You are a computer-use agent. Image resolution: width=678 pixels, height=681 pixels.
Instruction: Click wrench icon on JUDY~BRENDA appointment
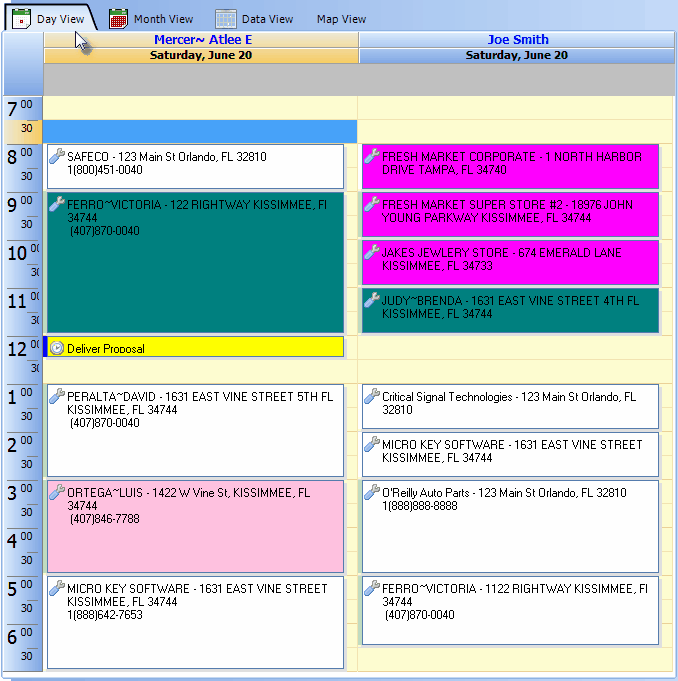tap(372, 300)
